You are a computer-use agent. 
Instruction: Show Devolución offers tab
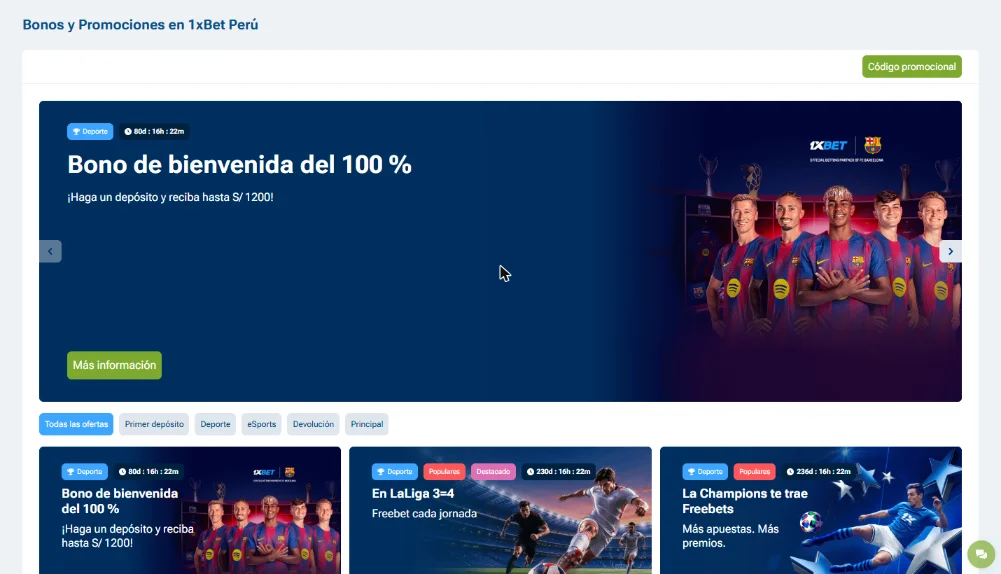pos(313,424)
